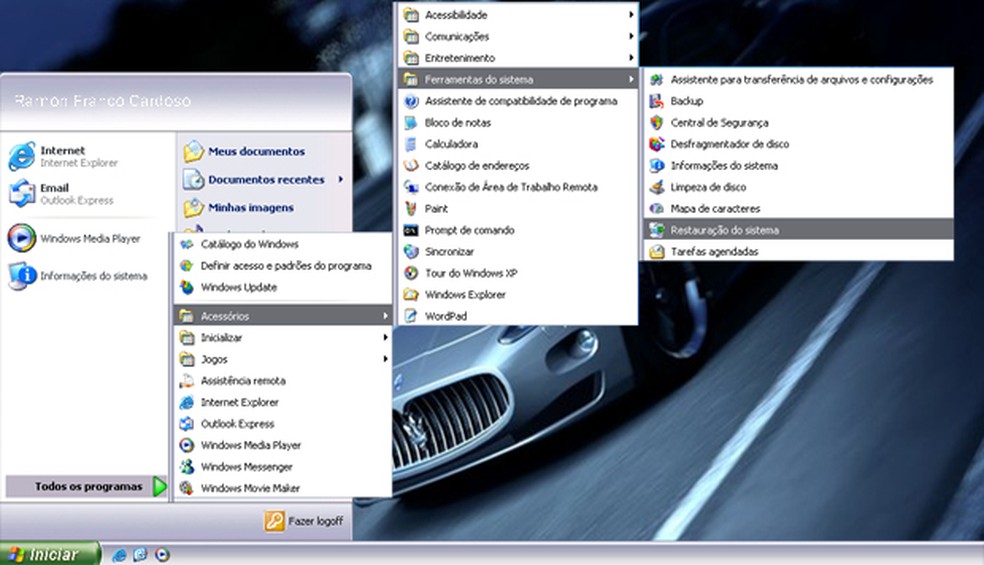The height and width of the screenshot is (565, 984).
Task: Open Tarefas agendadas icon
Action: (x=656, y=252)
